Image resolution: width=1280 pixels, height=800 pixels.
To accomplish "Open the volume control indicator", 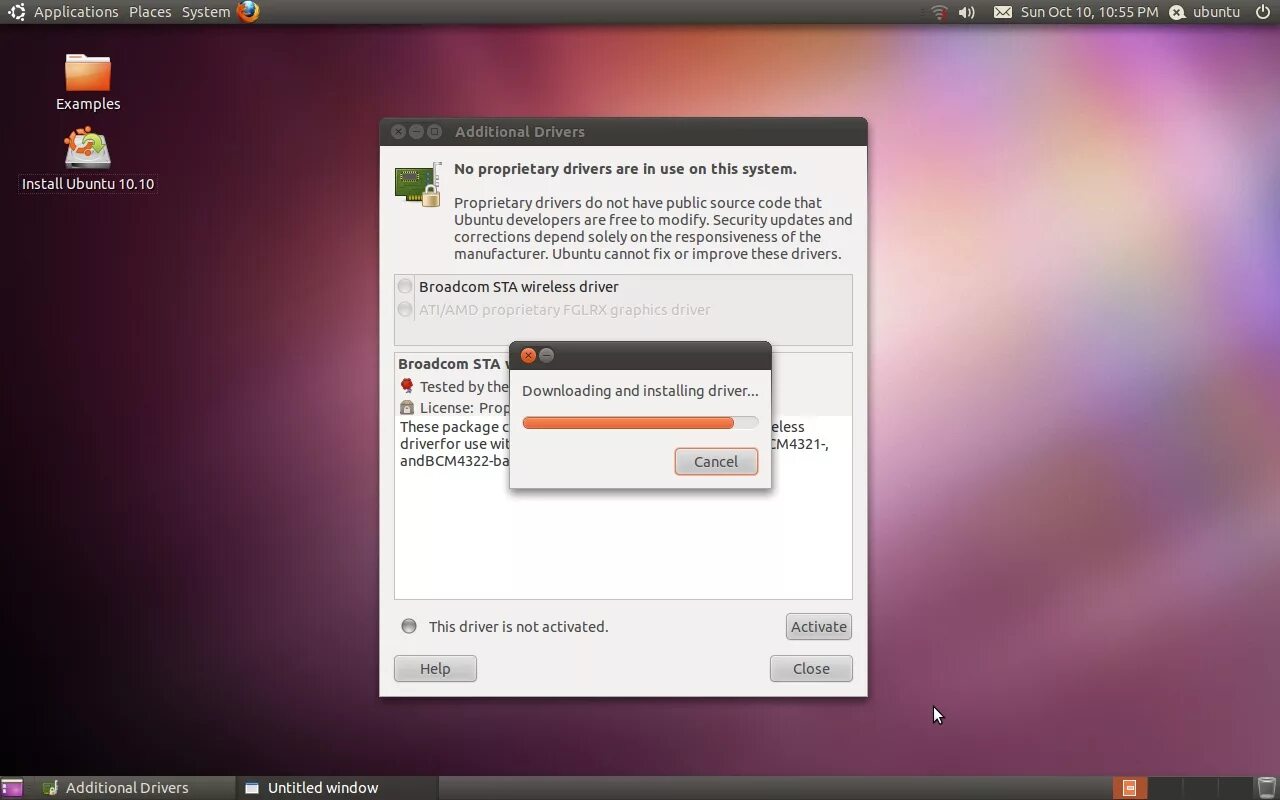I will (966, 12).
